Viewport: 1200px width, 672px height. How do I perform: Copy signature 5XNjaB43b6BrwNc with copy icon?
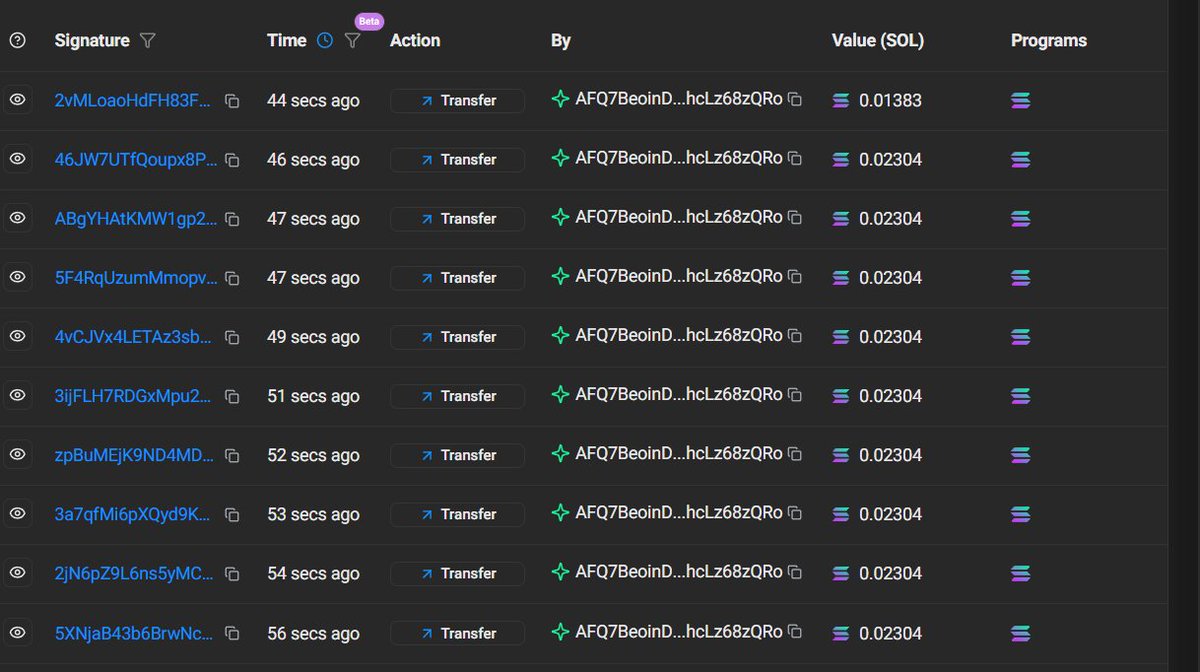click(x=232, y=633)
